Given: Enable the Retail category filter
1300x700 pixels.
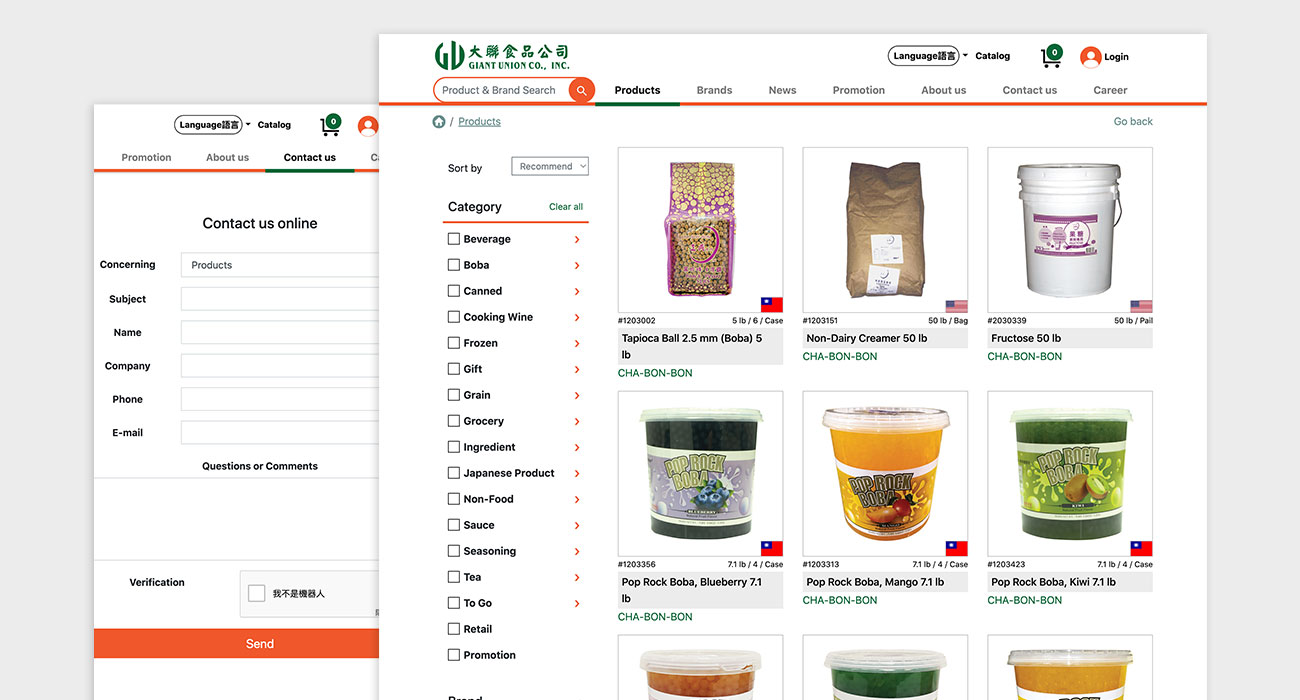Looking at the screenshot, I should [x=454, y=629].
